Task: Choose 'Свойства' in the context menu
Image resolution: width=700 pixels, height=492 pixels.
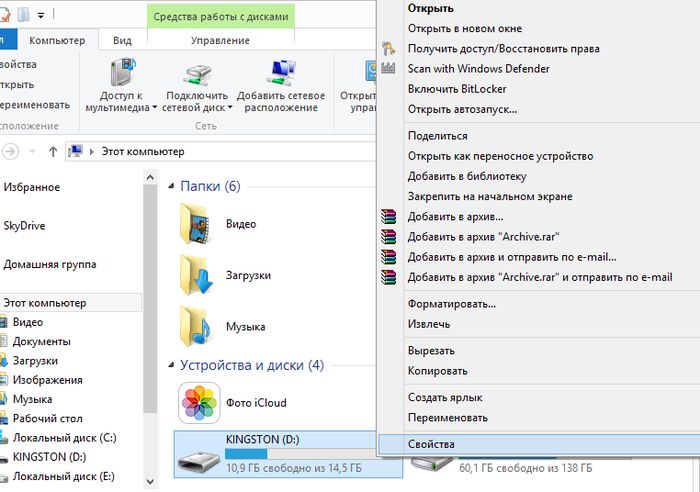Action: click(x=431, y=443)
